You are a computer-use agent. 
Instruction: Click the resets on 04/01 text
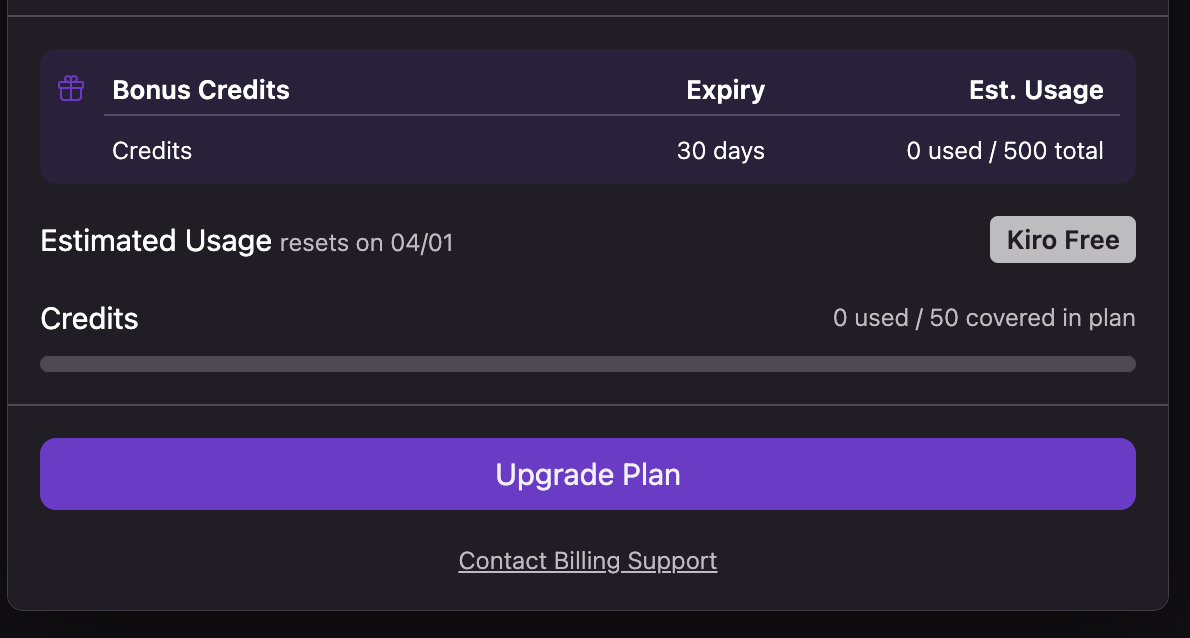coord(366,243)
